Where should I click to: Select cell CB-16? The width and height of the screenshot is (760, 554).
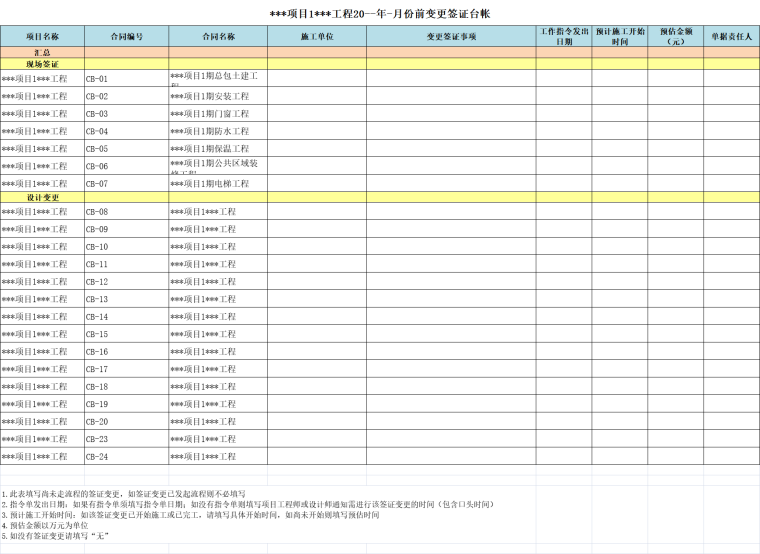(x=127, y=351)
